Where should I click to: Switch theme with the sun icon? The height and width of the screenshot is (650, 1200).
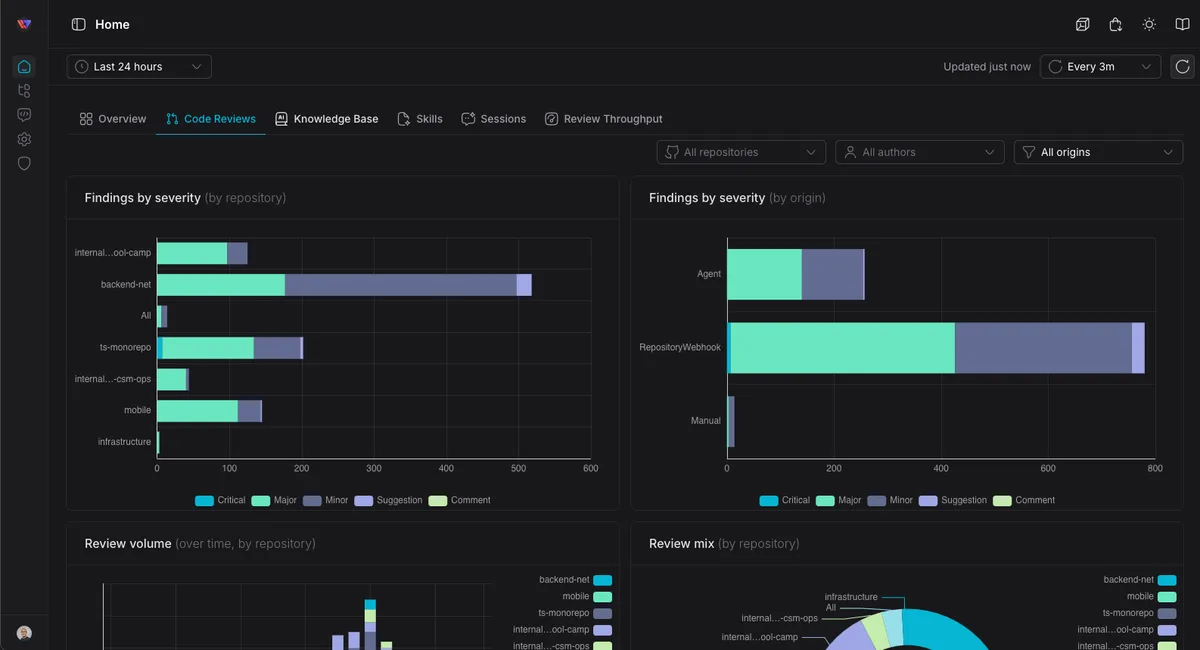coord(1149,24)
